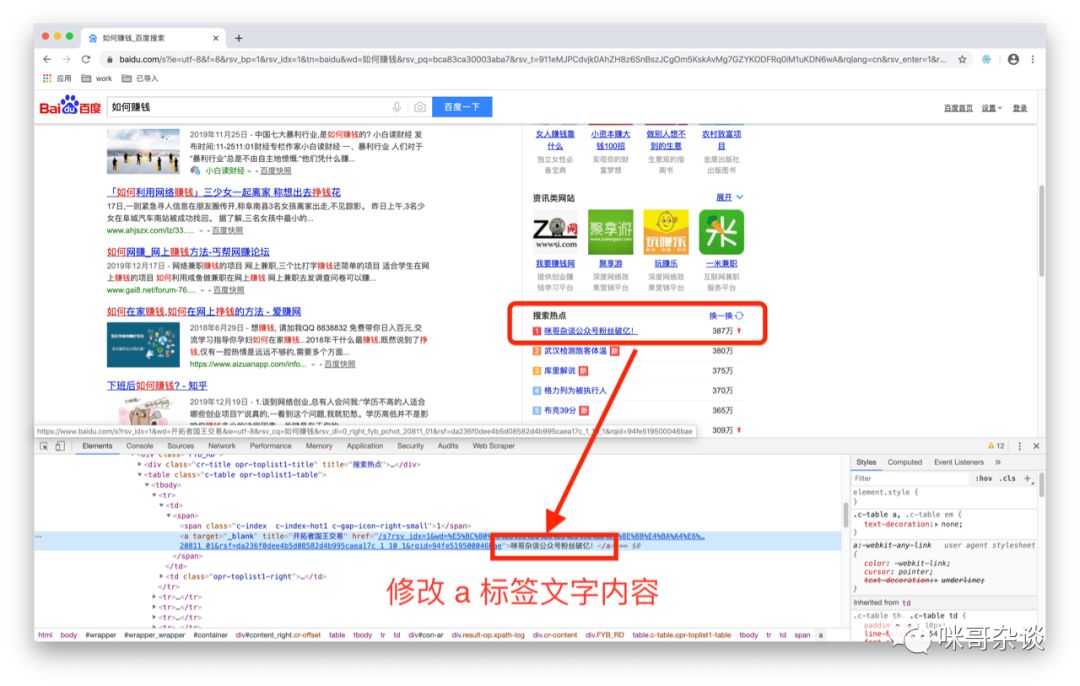The image size is (1080, 686).
Task: Select #container in the DOM breadcrumb
Action: pyautogui.click(x=210, y=635)
